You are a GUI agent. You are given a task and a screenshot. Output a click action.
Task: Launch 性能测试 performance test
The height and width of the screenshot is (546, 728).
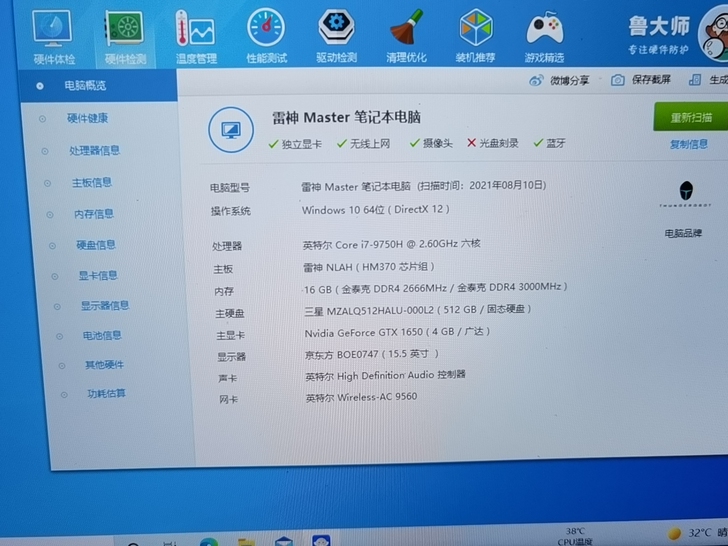click(x=266, y=36)
